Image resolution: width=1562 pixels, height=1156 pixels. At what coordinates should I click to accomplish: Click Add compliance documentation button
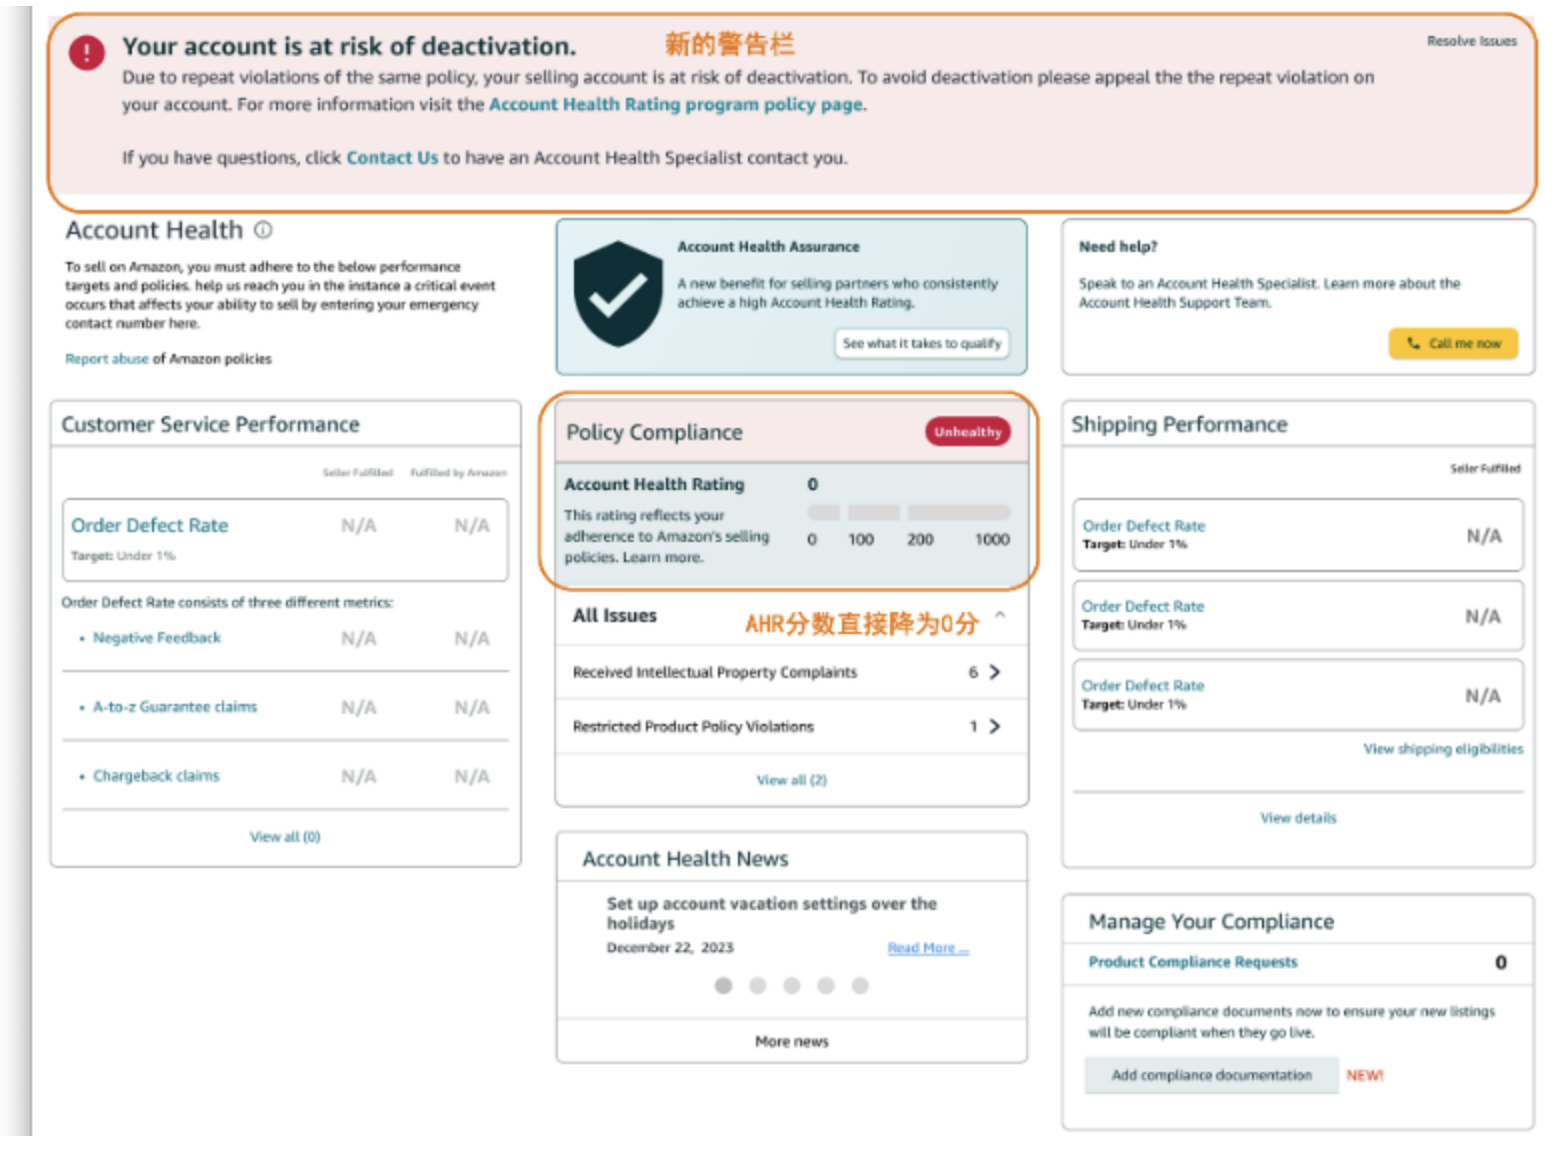click(x=1211, y=1075)
